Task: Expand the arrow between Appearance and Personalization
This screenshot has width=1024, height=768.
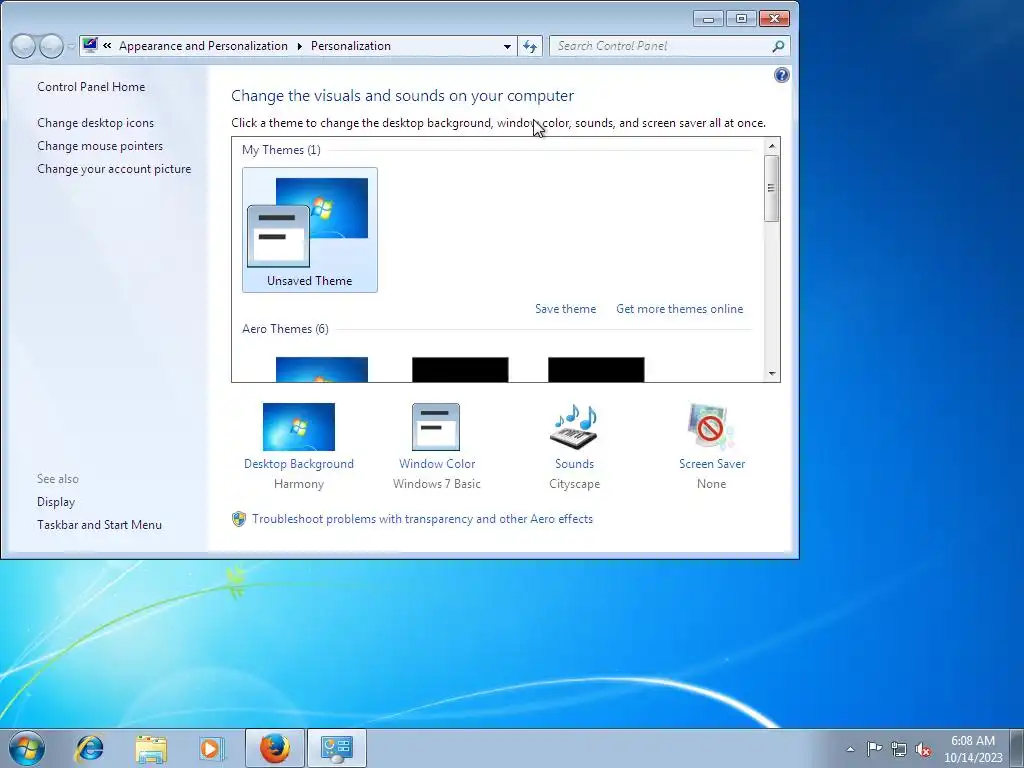Action: 299,46
